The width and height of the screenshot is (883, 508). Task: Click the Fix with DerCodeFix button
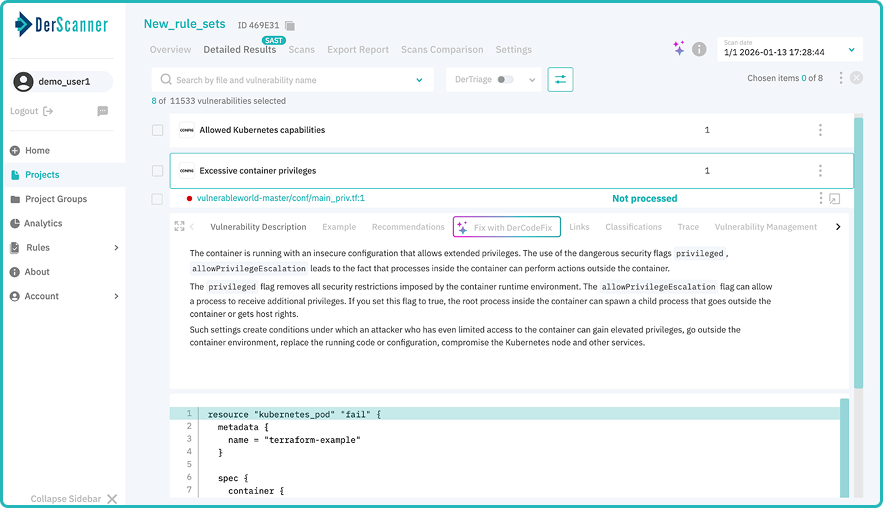pos(507,227)
